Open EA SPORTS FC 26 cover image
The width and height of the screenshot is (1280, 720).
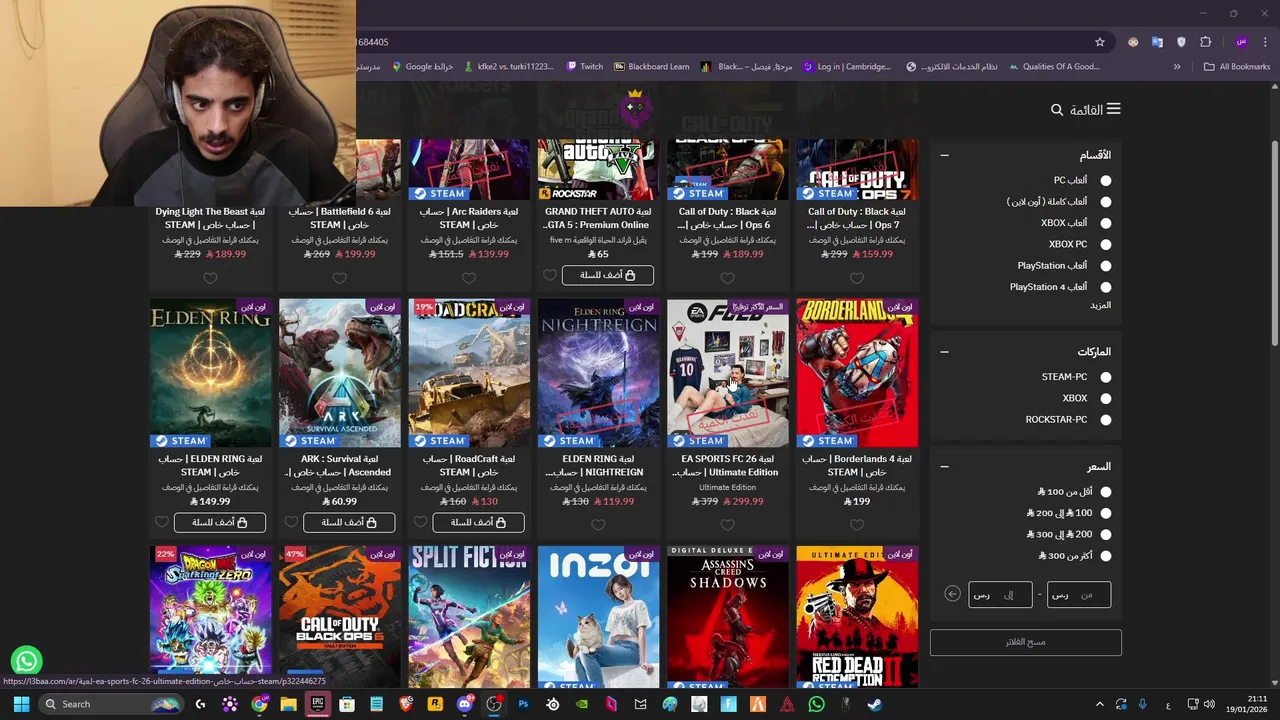[728, 373]
